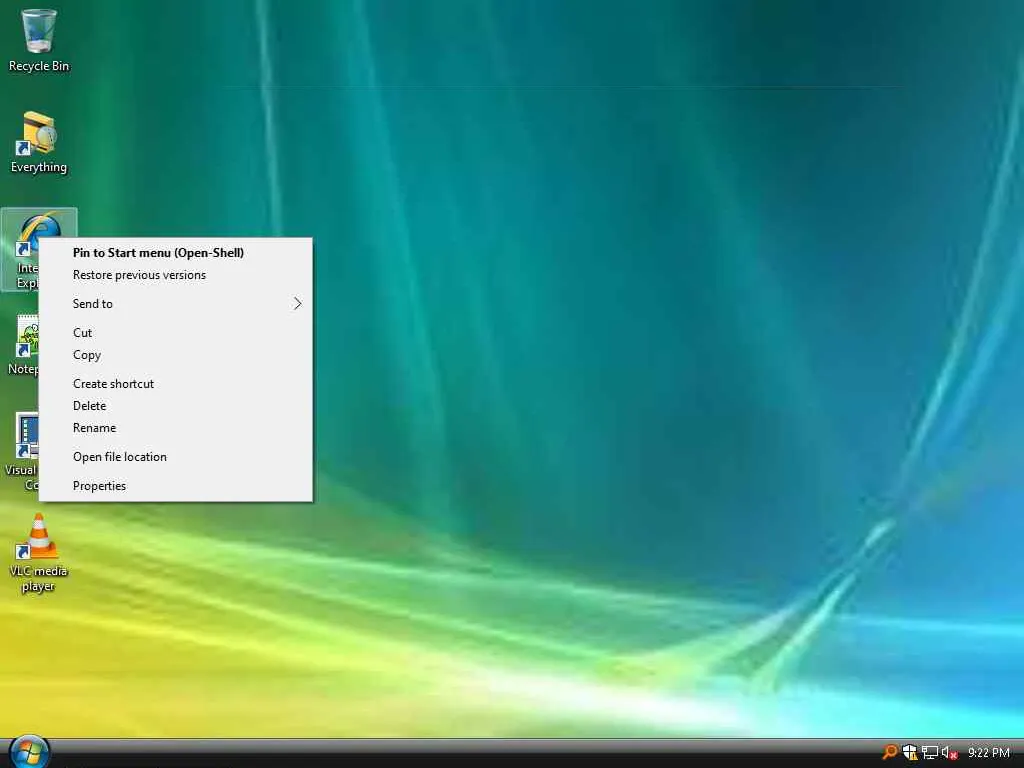This screenshot has height=768, width=1024.
Task: Expand the Send to submenu arrow
Action: point(297,304)
